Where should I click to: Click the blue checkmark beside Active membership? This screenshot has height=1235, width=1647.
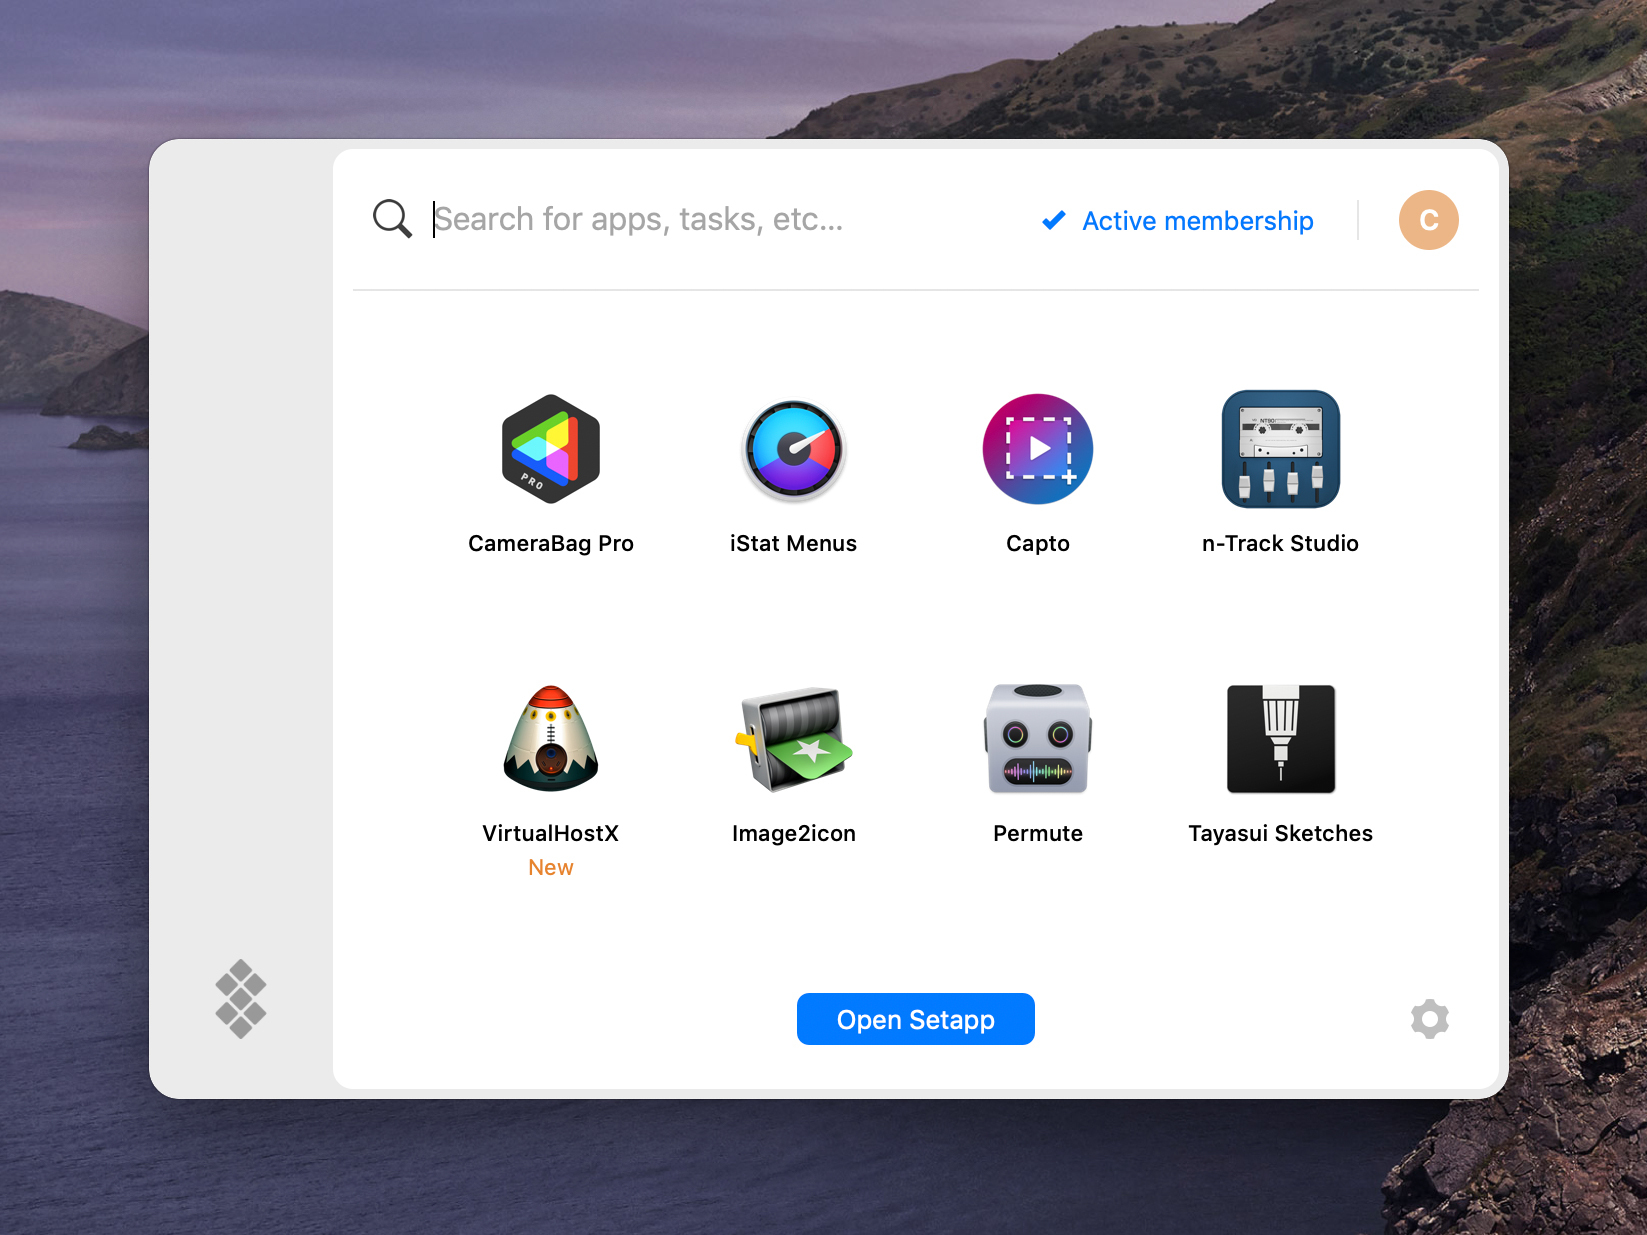(1054, 220)
